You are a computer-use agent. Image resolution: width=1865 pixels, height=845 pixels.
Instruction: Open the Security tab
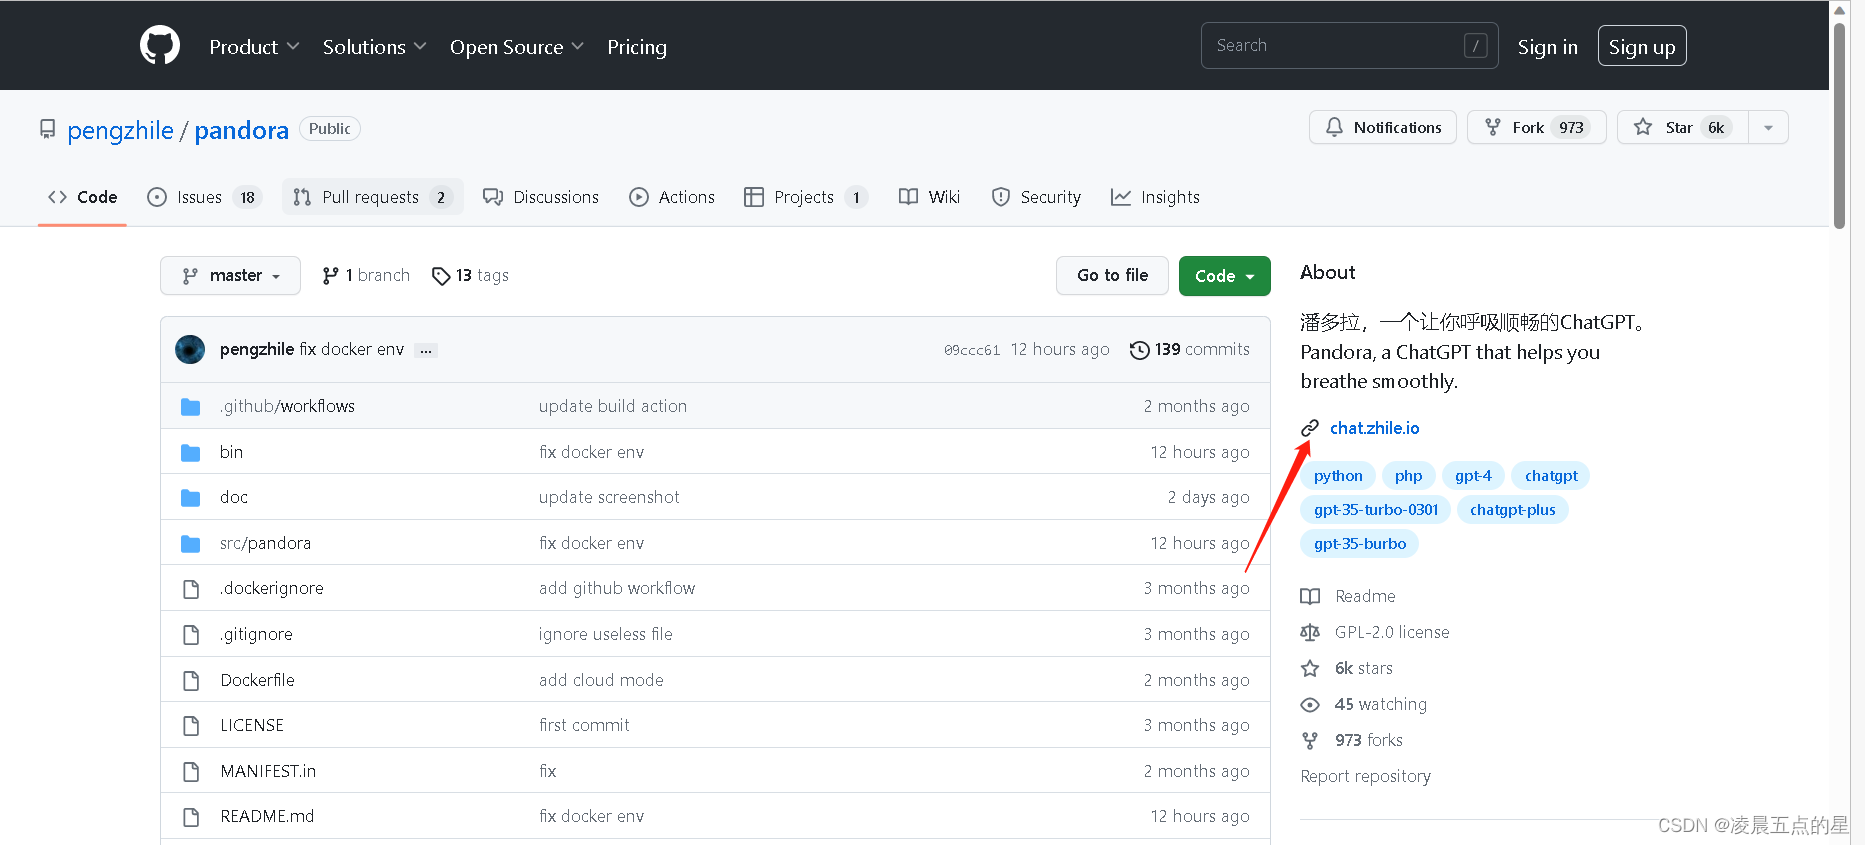coord(1036,197)
